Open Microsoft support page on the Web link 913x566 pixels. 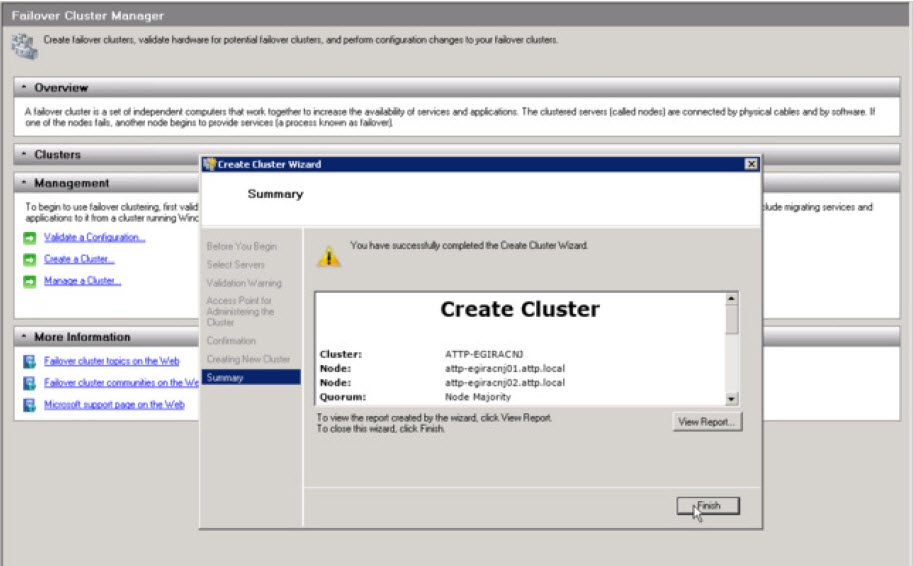(114, 404)
